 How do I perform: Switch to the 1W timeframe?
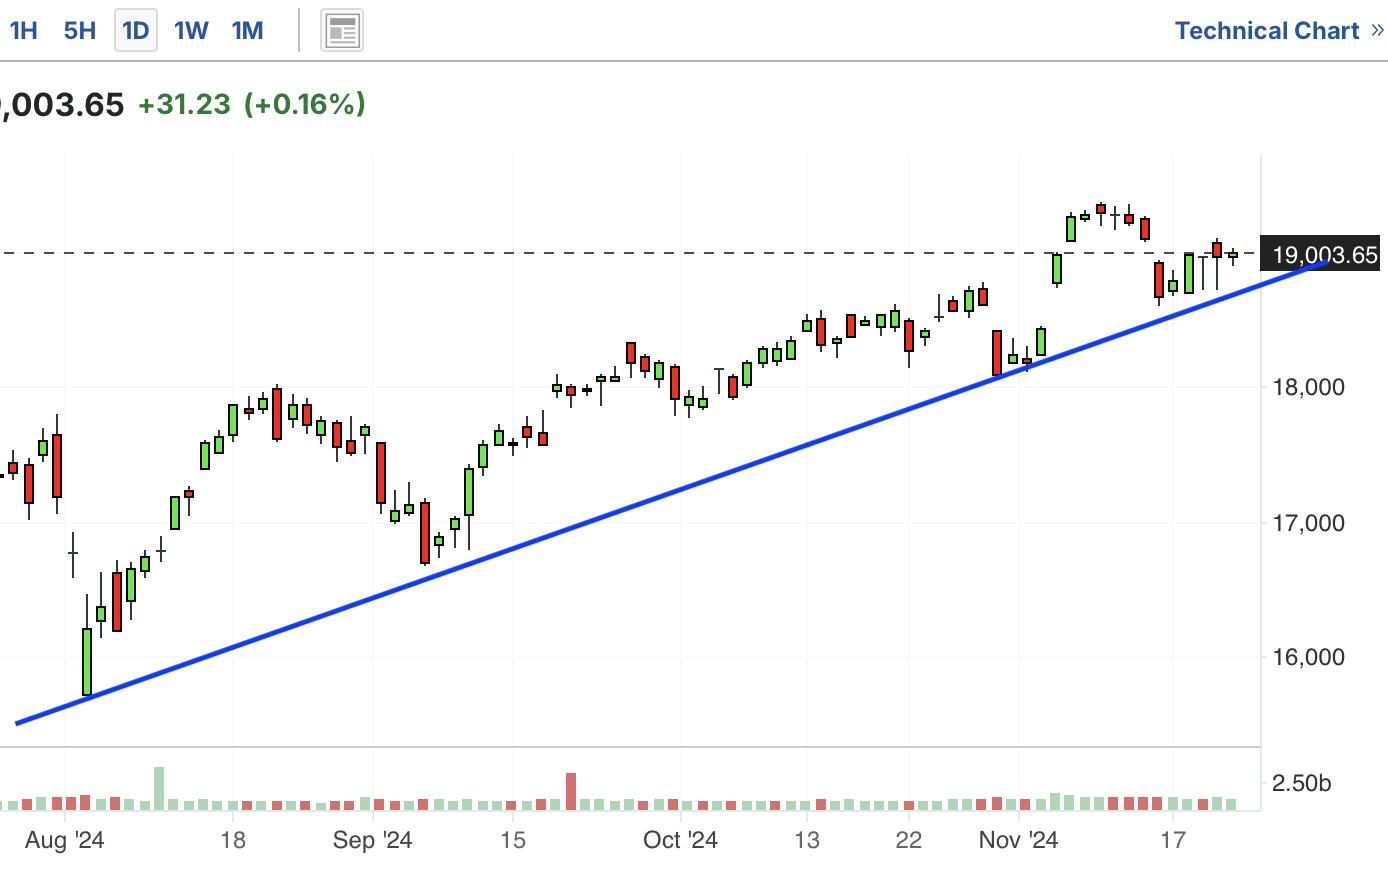tap(191, 31)
